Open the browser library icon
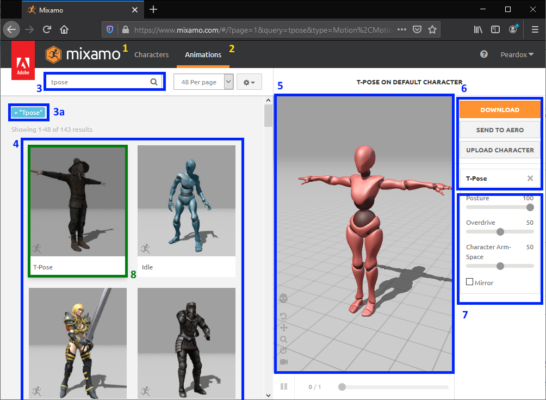546x400 pixels. click(x=478, y=30)
